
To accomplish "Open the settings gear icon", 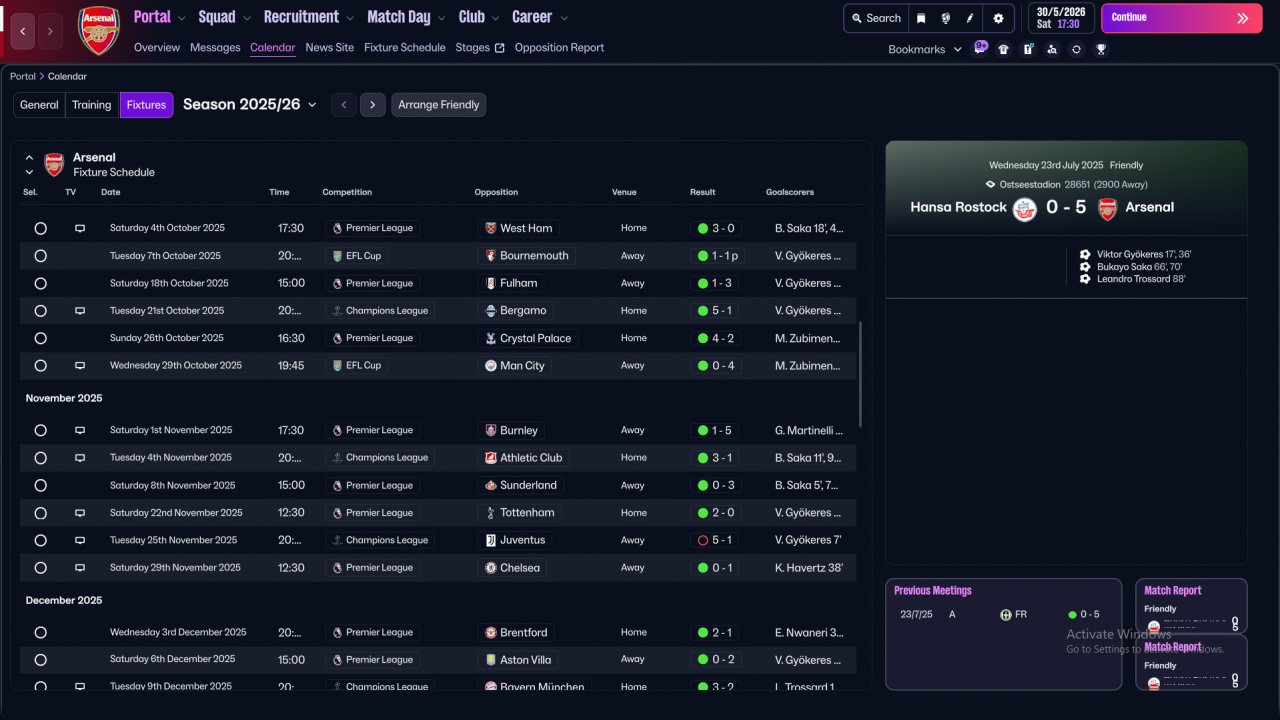I will coord(998,18).
